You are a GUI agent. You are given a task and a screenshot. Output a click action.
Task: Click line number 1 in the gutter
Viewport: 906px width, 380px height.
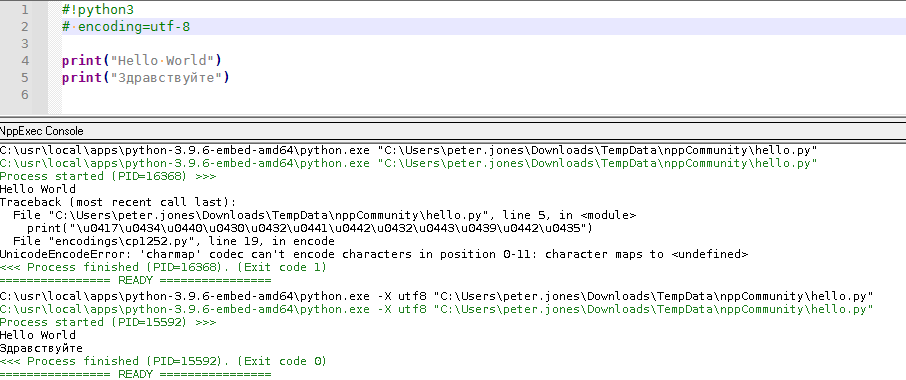(x=24, y=10)
